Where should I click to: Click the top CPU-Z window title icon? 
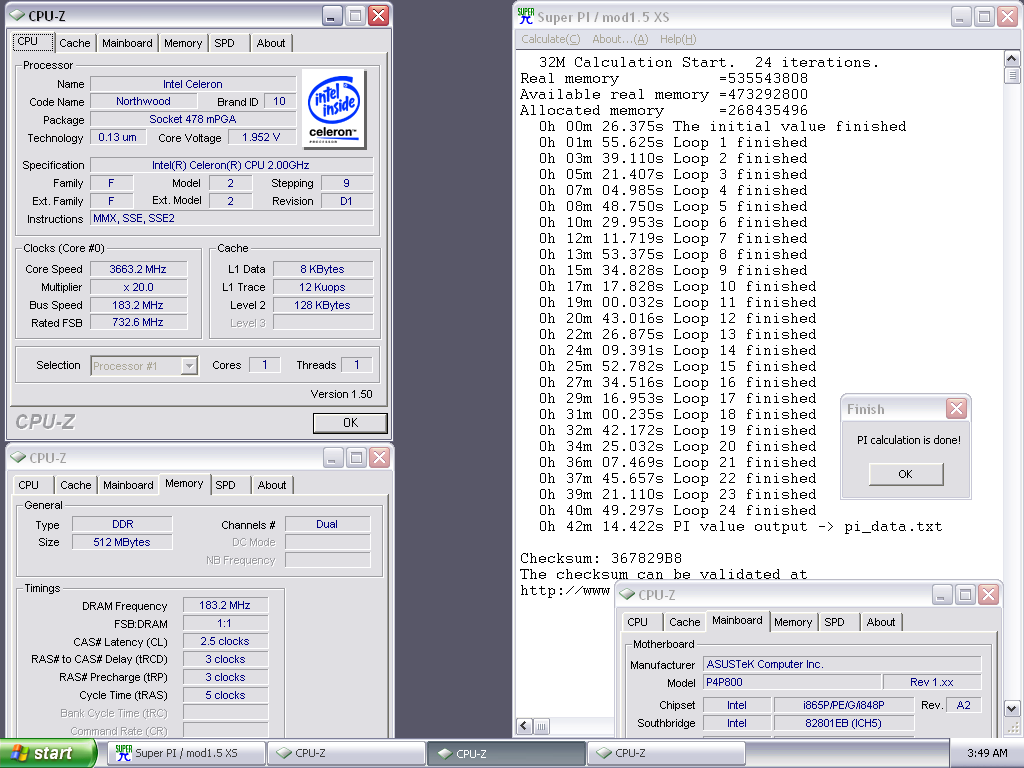(18, 15)
